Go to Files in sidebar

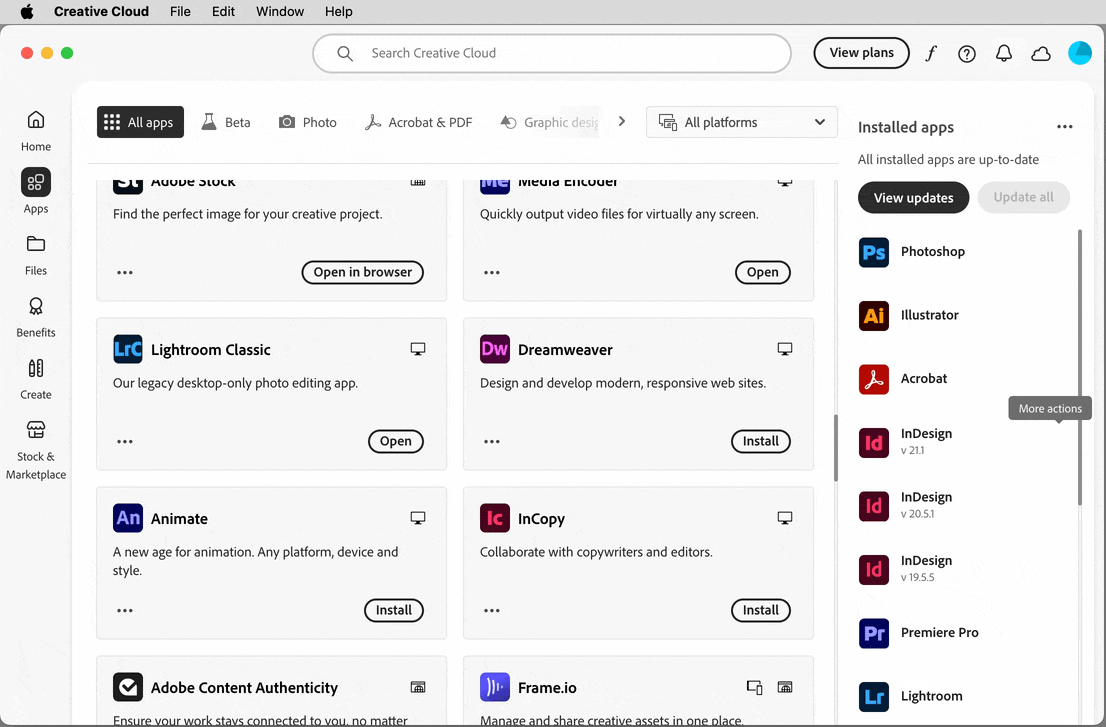point(35,255)
